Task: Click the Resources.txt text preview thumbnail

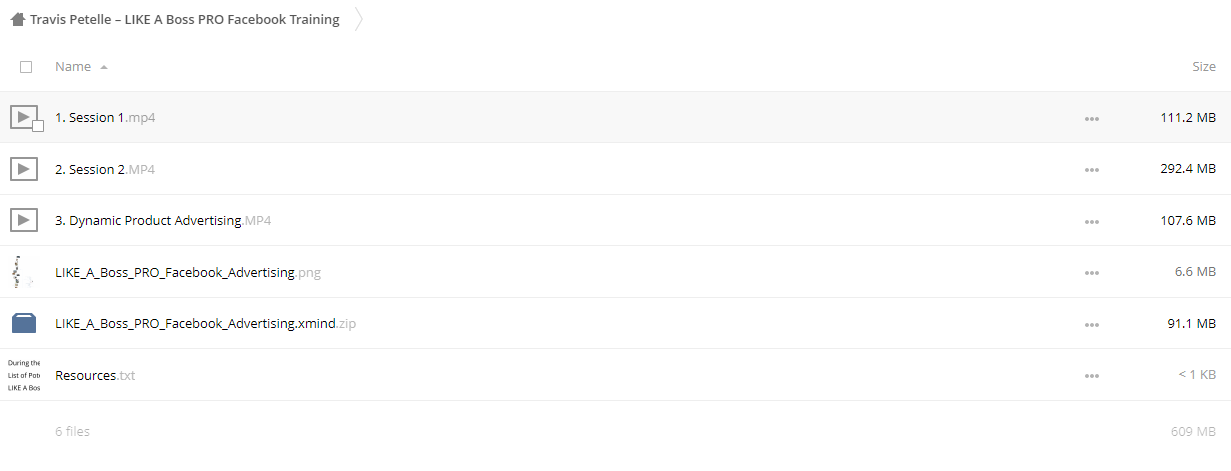Action: point(24,375)
